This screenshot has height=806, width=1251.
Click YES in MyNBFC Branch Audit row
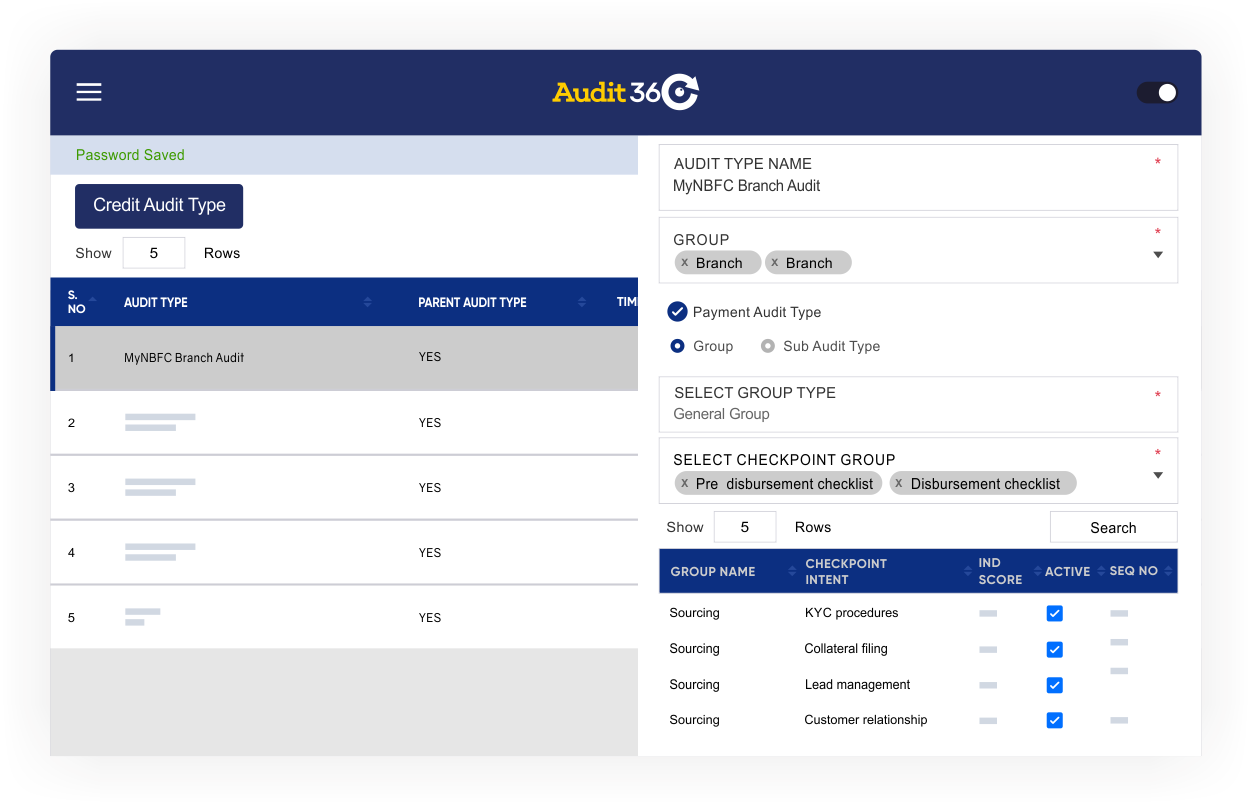point(430,357)
